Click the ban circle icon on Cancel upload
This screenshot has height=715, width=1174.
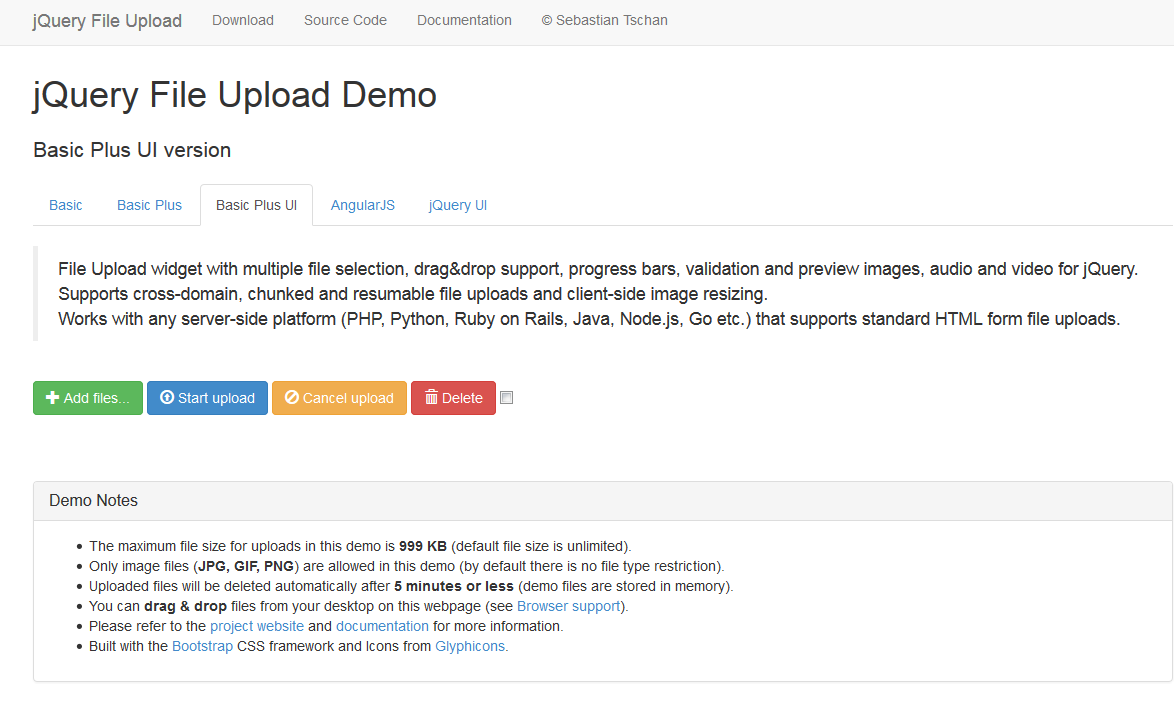292,398
